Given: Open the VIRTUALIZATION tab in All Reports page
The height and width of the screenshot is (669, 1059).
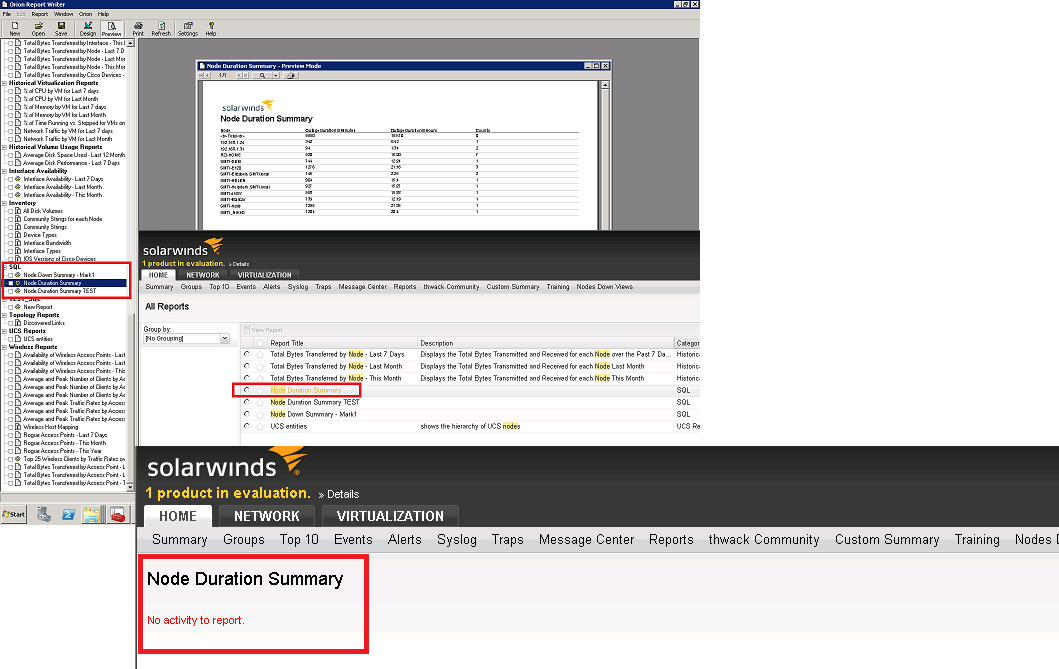Looking at the screenshot, I should coord(264,275).
